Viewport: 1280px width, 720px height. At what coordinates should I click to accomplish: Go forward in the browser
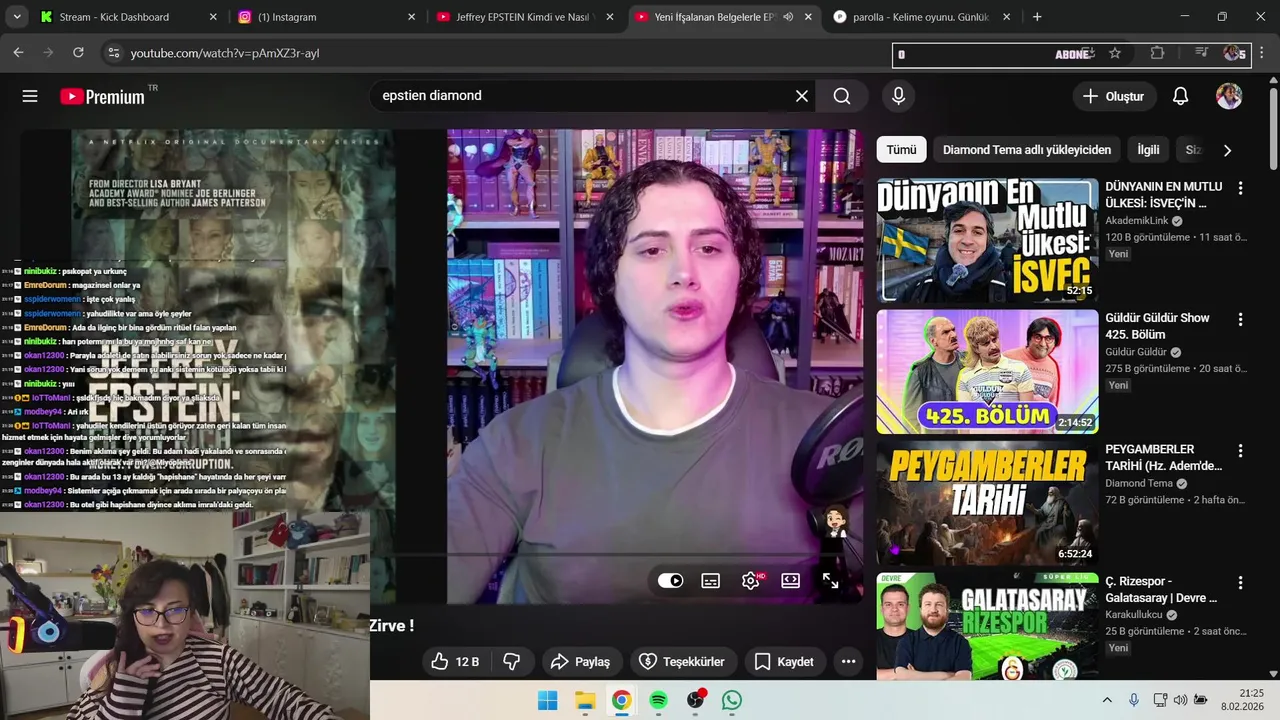click(48, 53)
